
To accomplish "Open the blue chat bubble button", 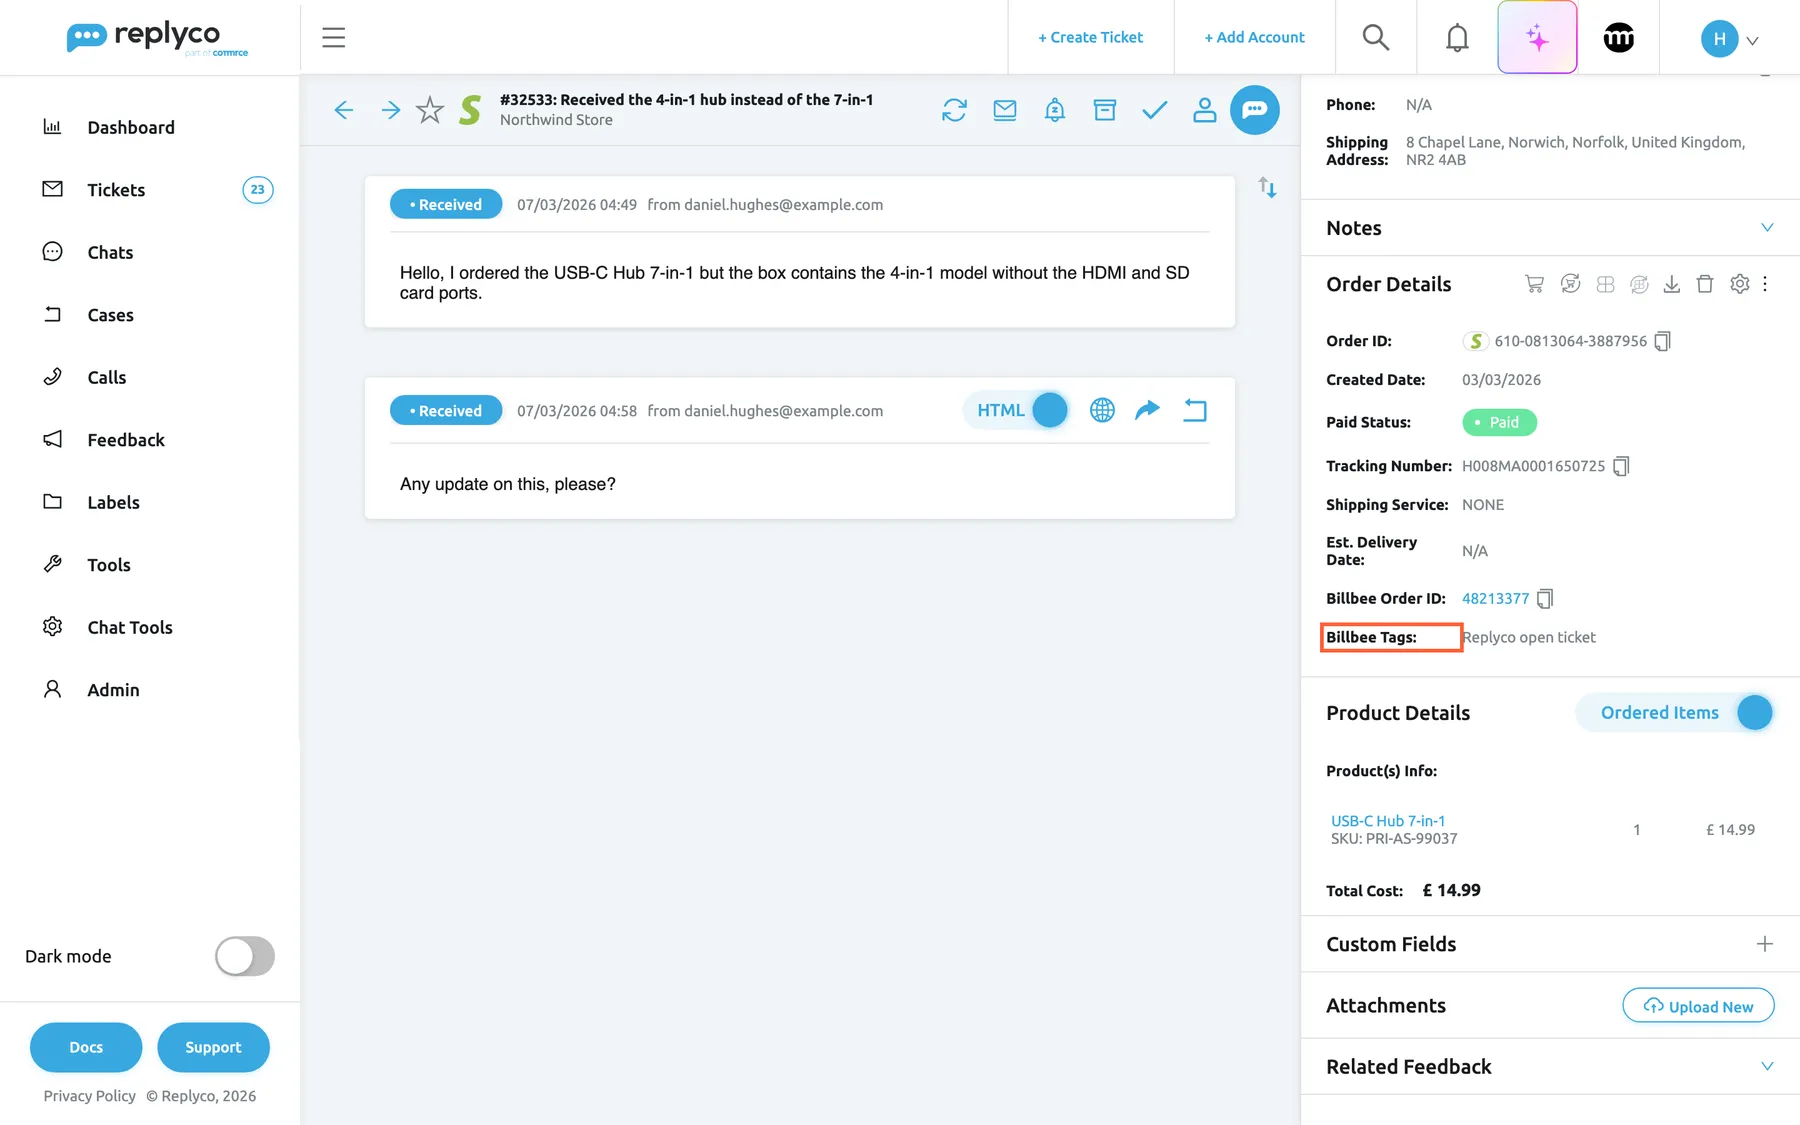I will pyautogui.click(x=1255, y=110).
